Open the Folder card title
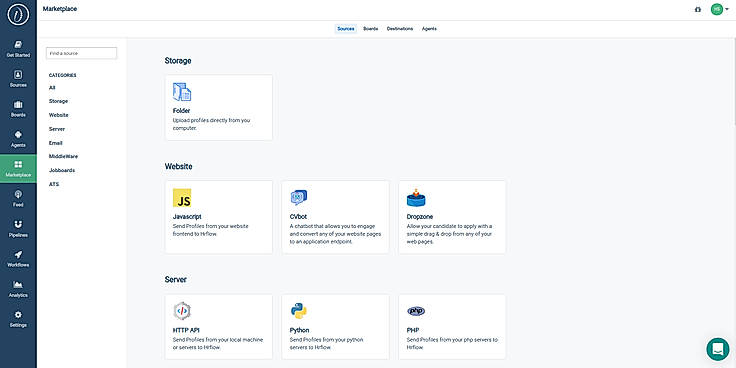The height and width of the screenshot is (368, 736). tap(181, 111)
